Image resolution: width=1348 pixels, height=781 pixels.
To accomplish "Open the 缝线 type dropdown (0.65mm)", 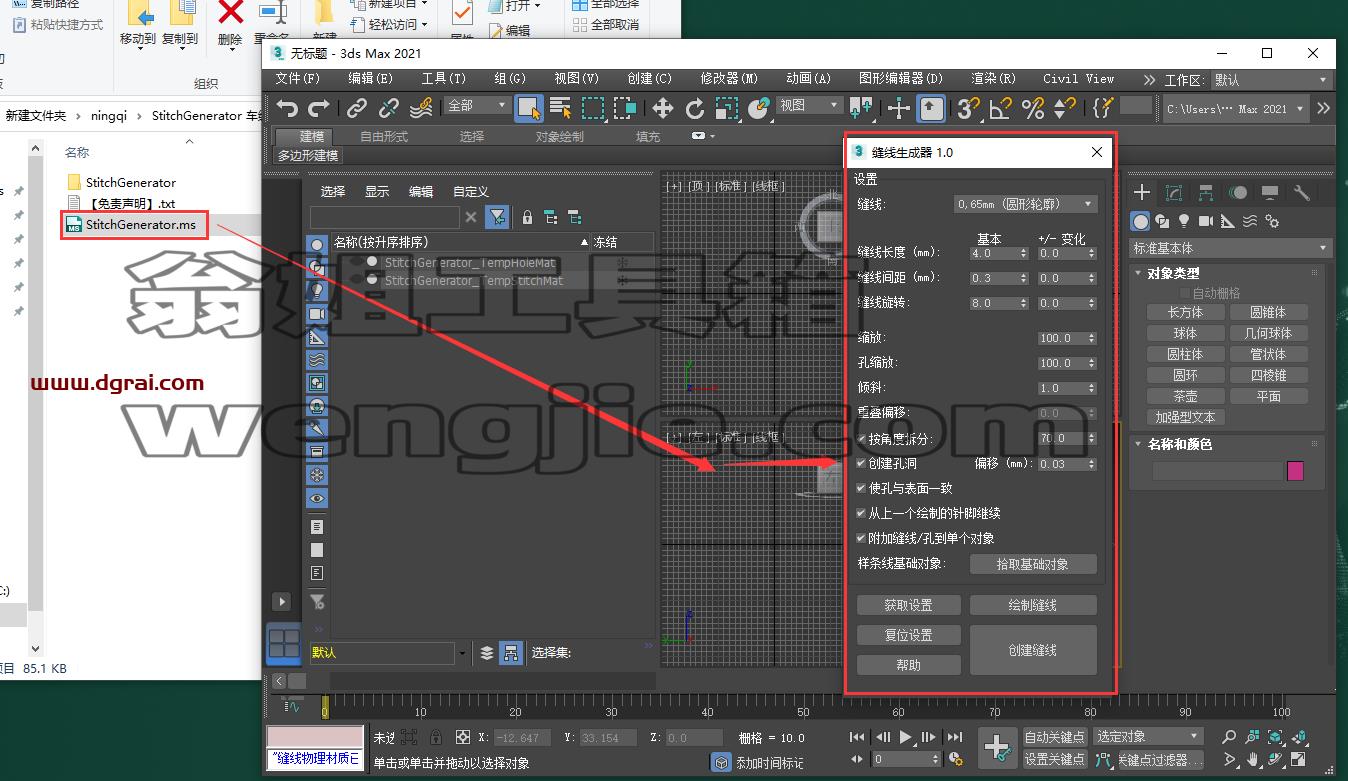I will tap(1024, 204).
